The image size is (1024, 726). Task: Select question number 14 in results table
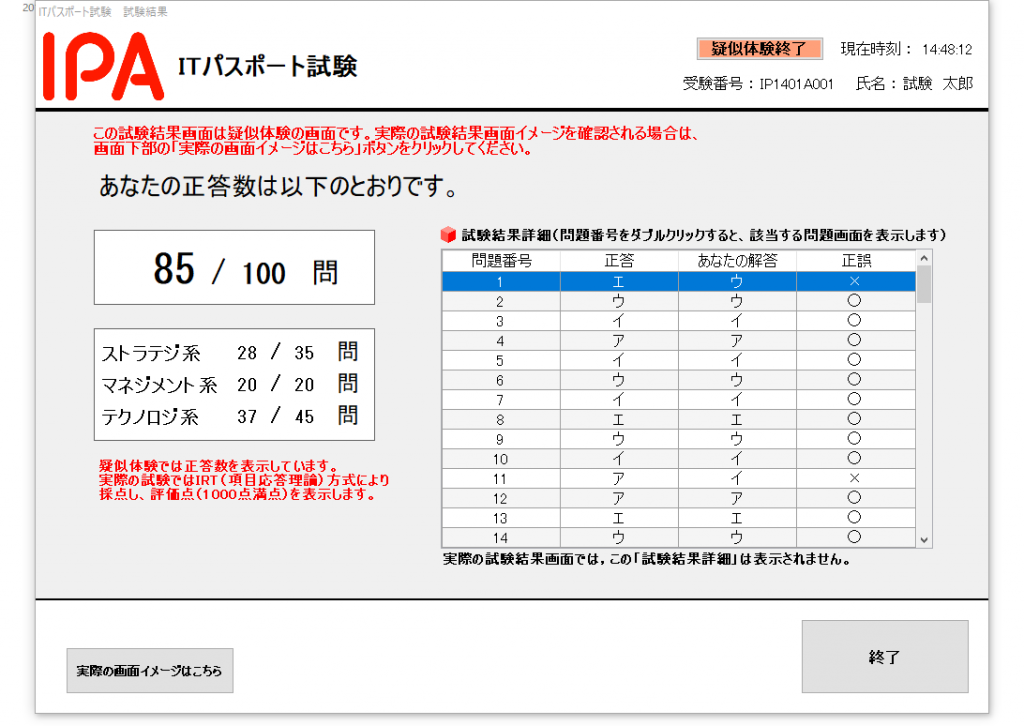[x=500, y=538]
